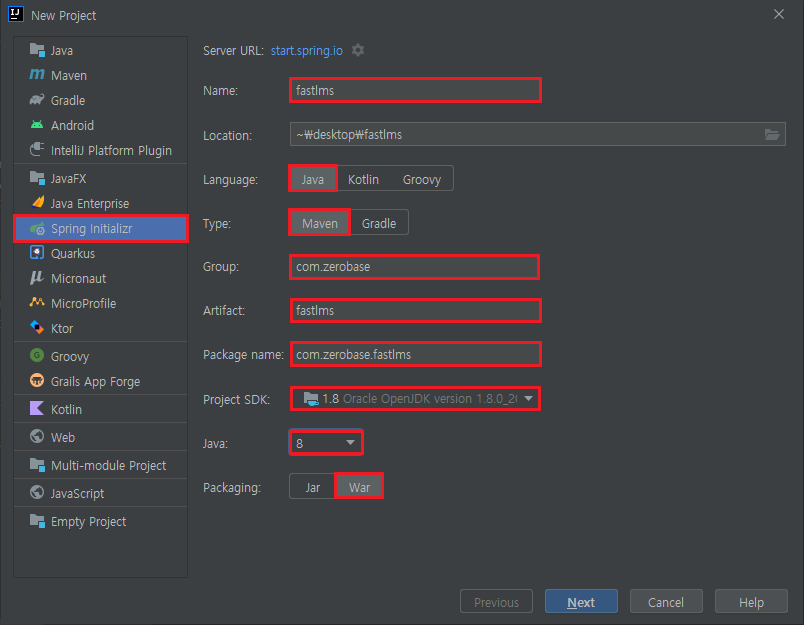The image size is (804, 625).
Task: Select Maven in the project type list
Action: [x=100, y=75]
